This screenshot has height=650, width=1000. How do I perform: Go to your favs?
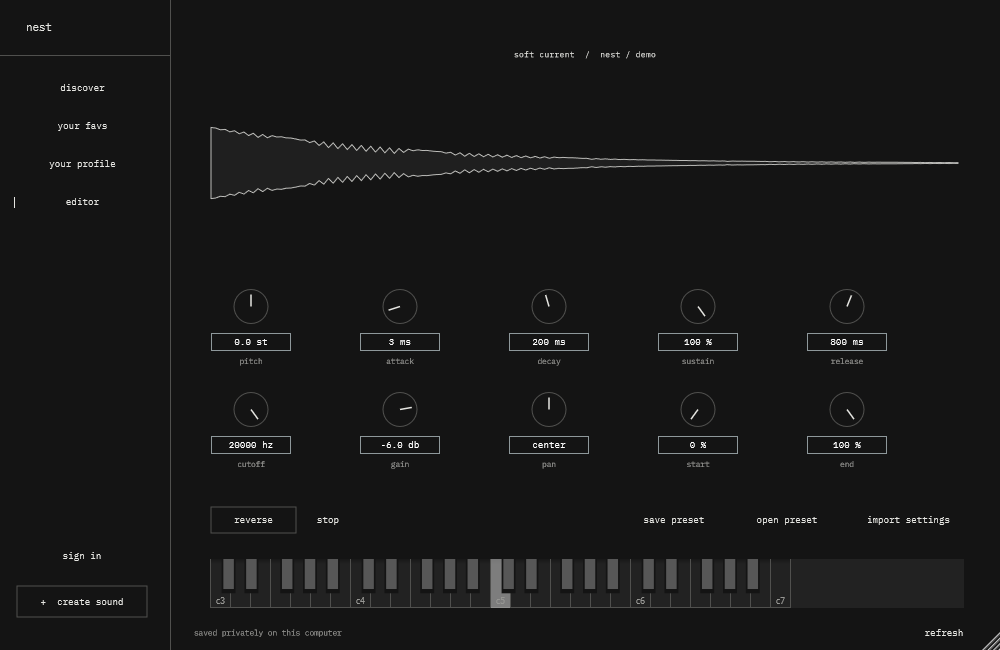[x=82, y=126]
